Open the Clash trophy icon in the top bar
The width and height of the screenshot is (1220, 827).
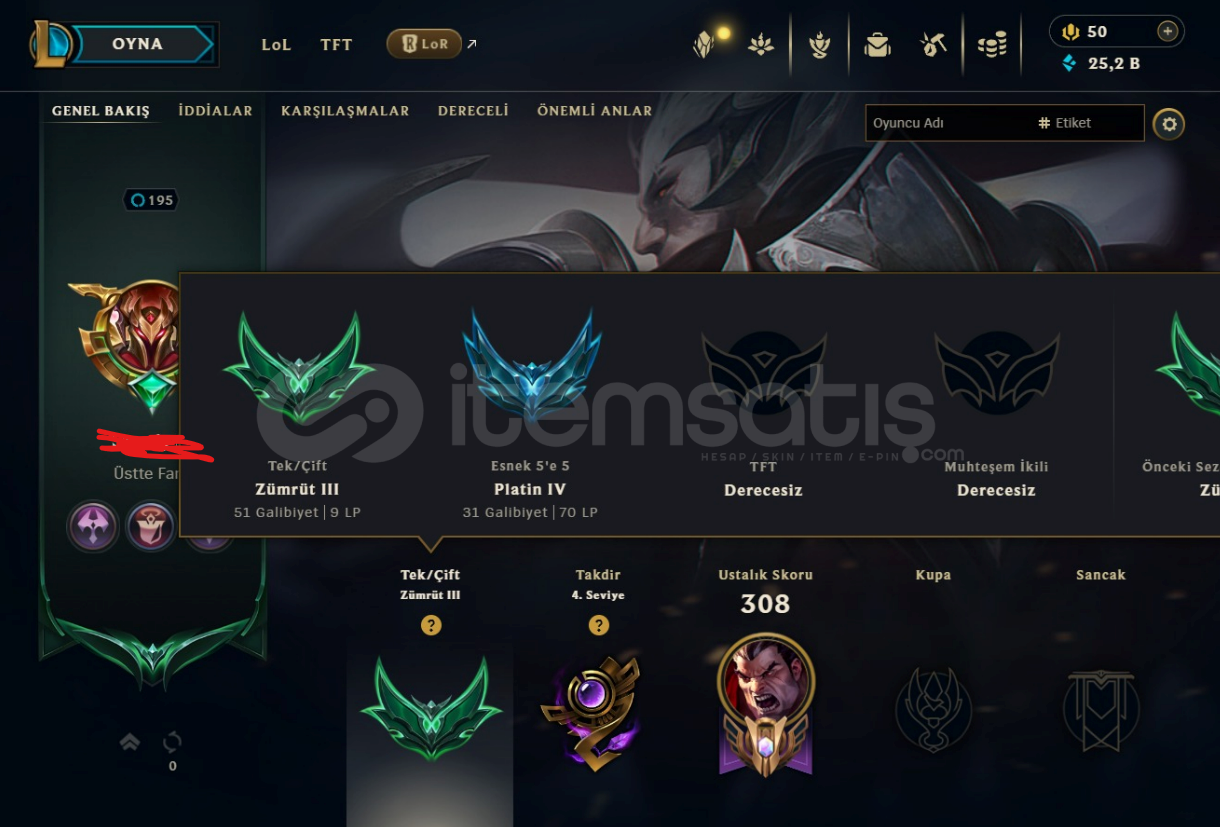pyautogui.click(x=820, y=44)
